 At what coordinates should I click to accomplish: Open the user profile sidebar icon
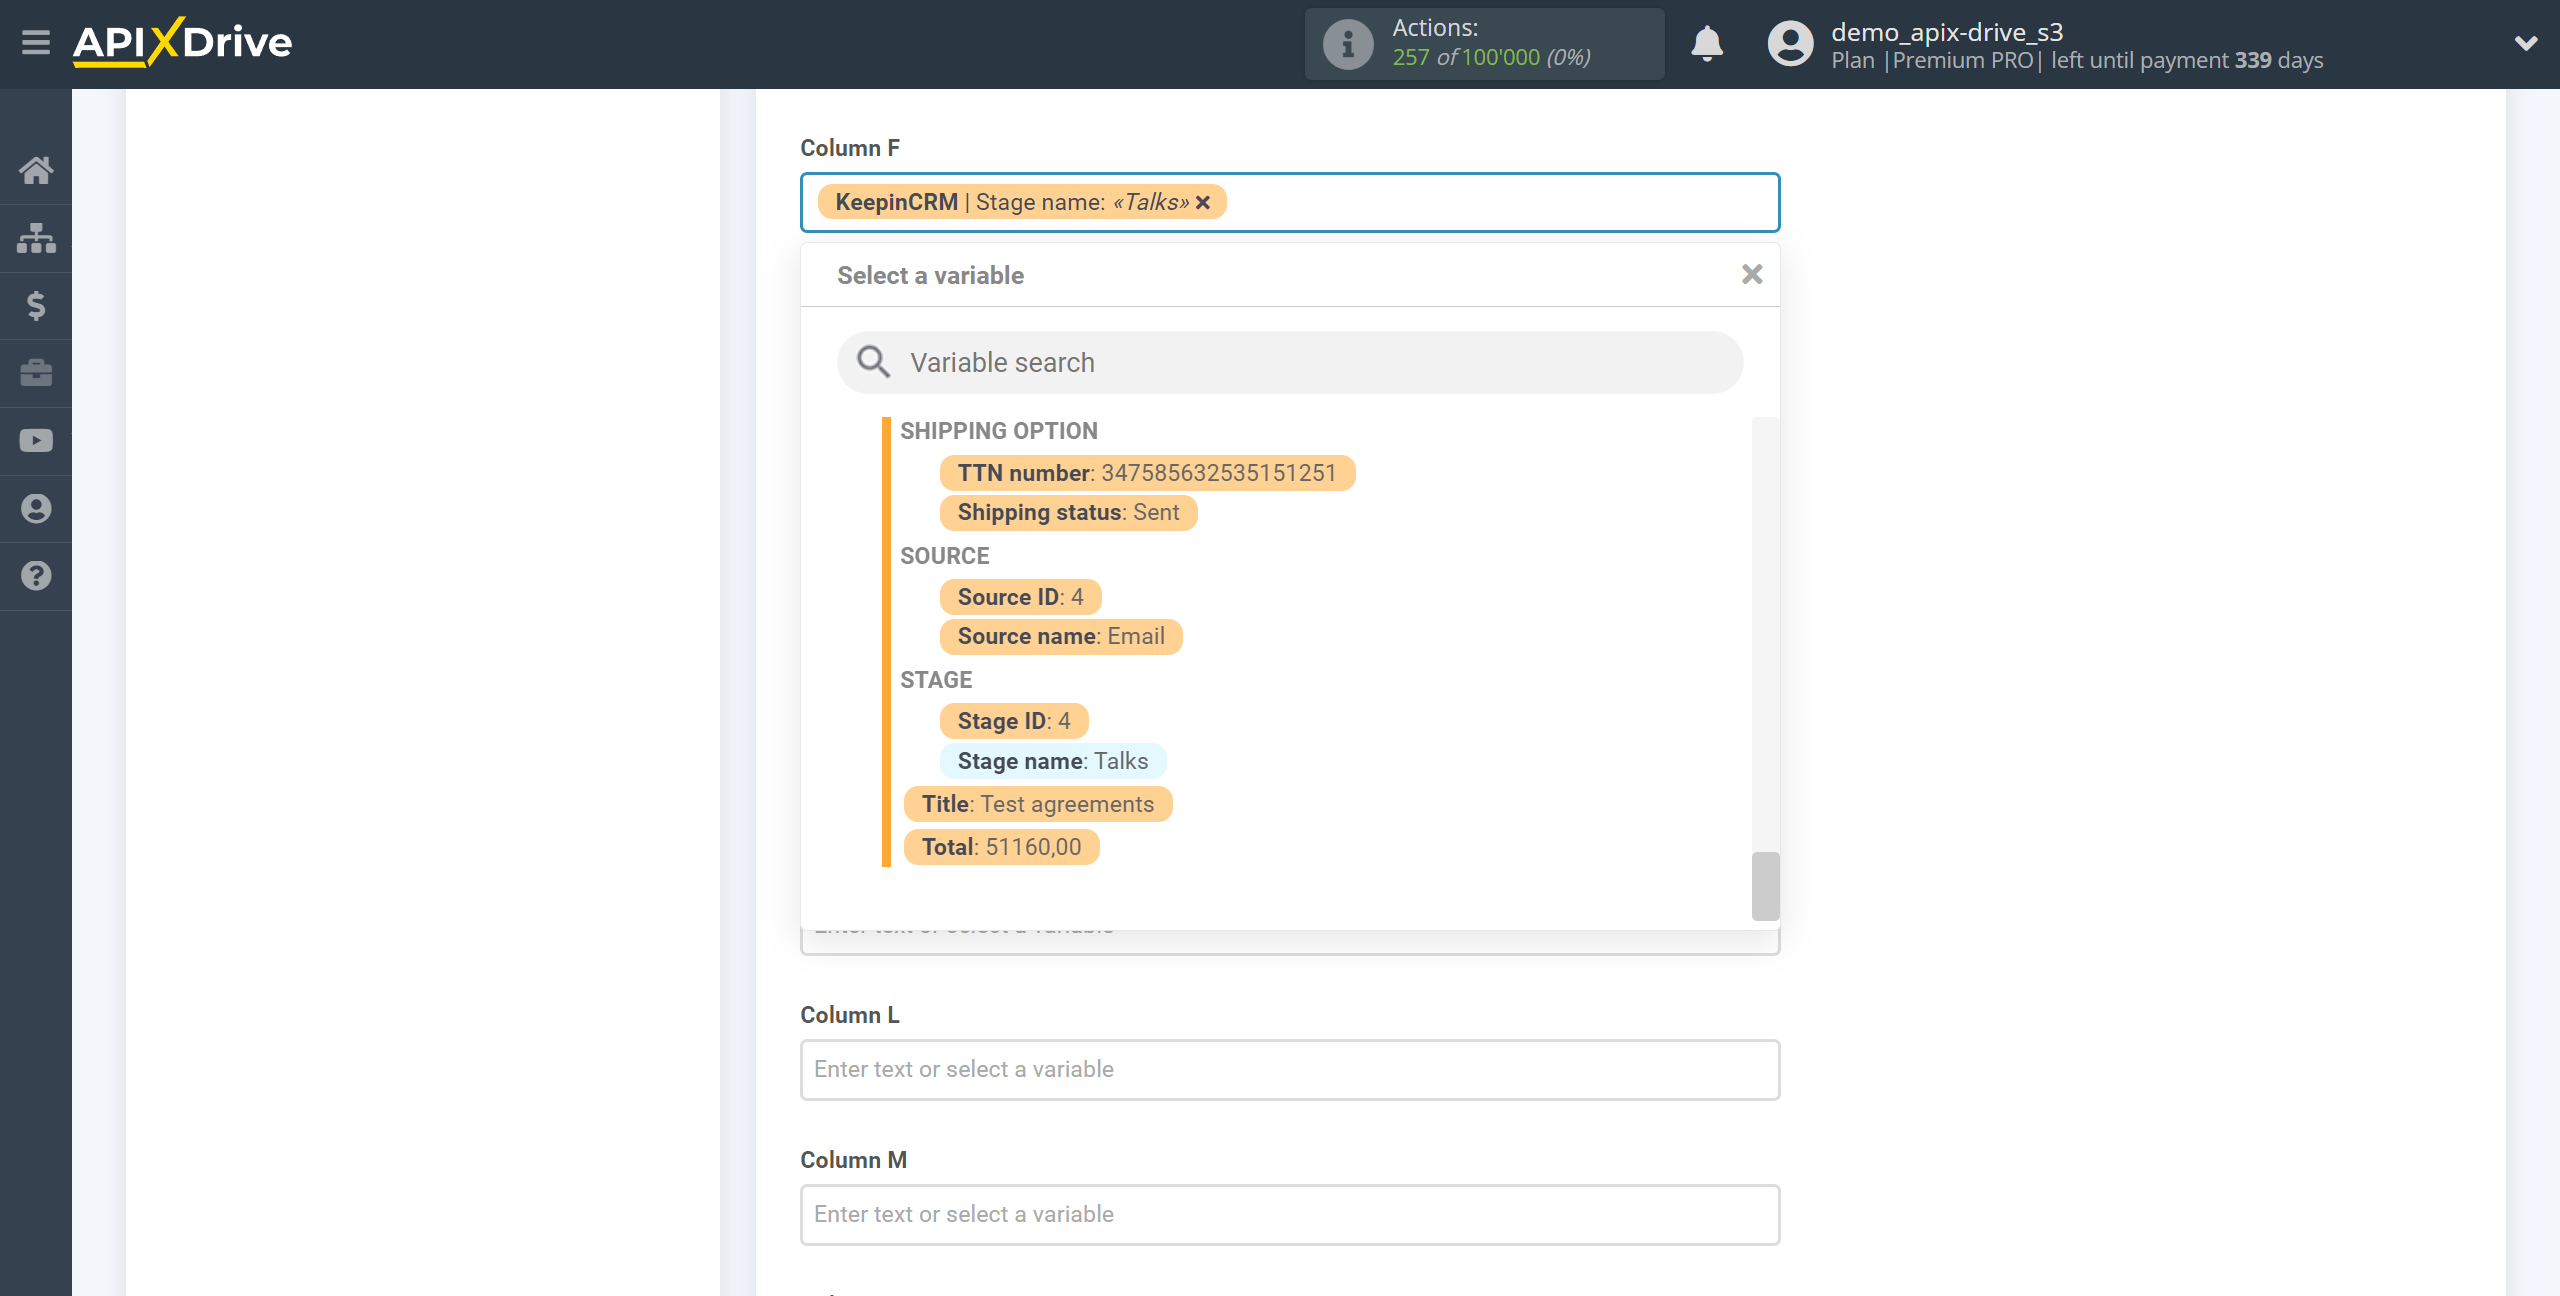pyautogui.click(x=36, y=509)
